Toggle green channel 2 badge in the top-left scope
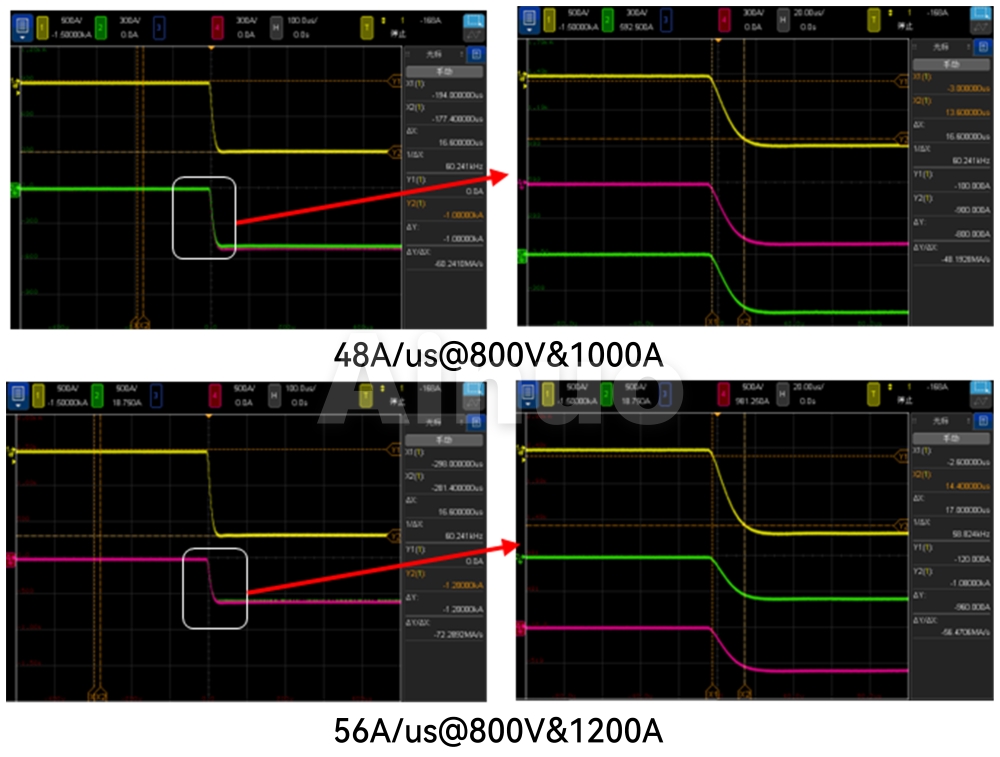This screenshot has height=757, width=1000. point(101,27)
